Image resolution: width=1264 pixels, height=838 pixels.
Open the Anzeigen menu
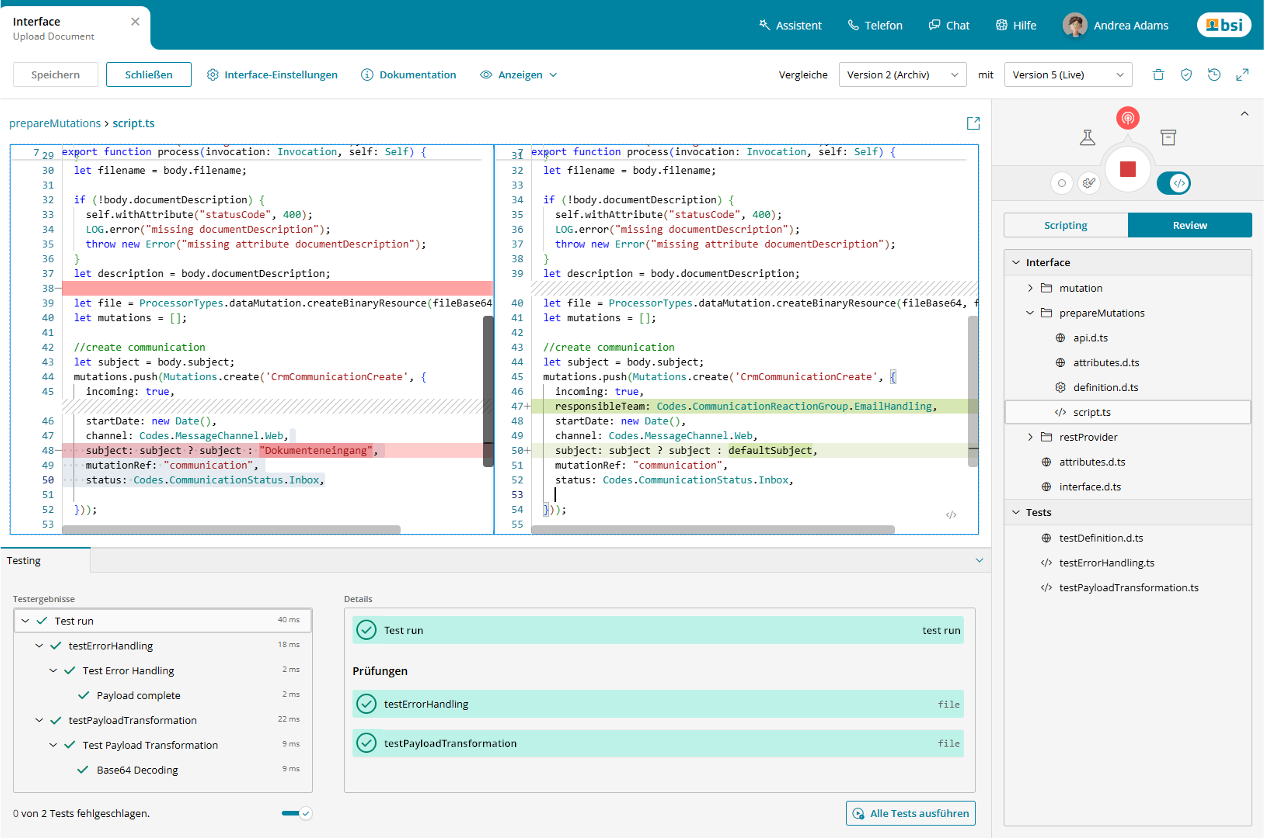(518, 74)
